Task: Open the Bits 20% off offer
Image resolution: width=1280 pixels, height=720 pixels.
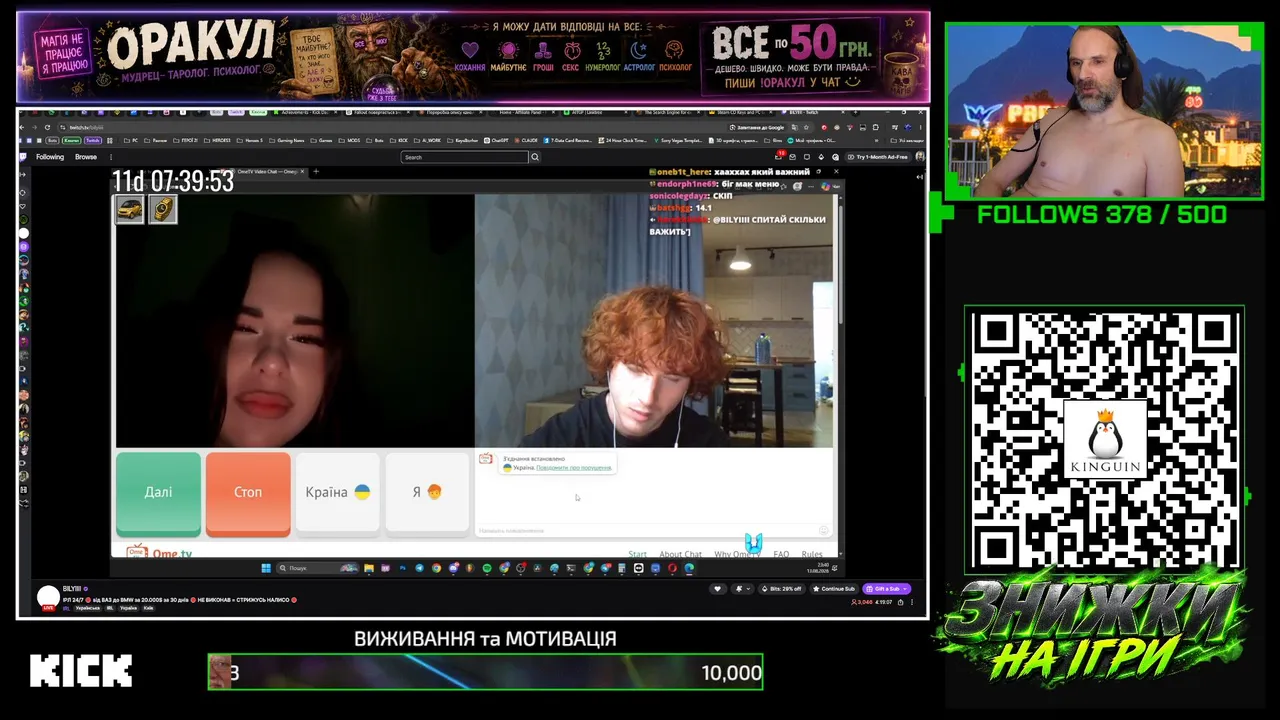Action: pyautogui.click(x=782, y=588)
